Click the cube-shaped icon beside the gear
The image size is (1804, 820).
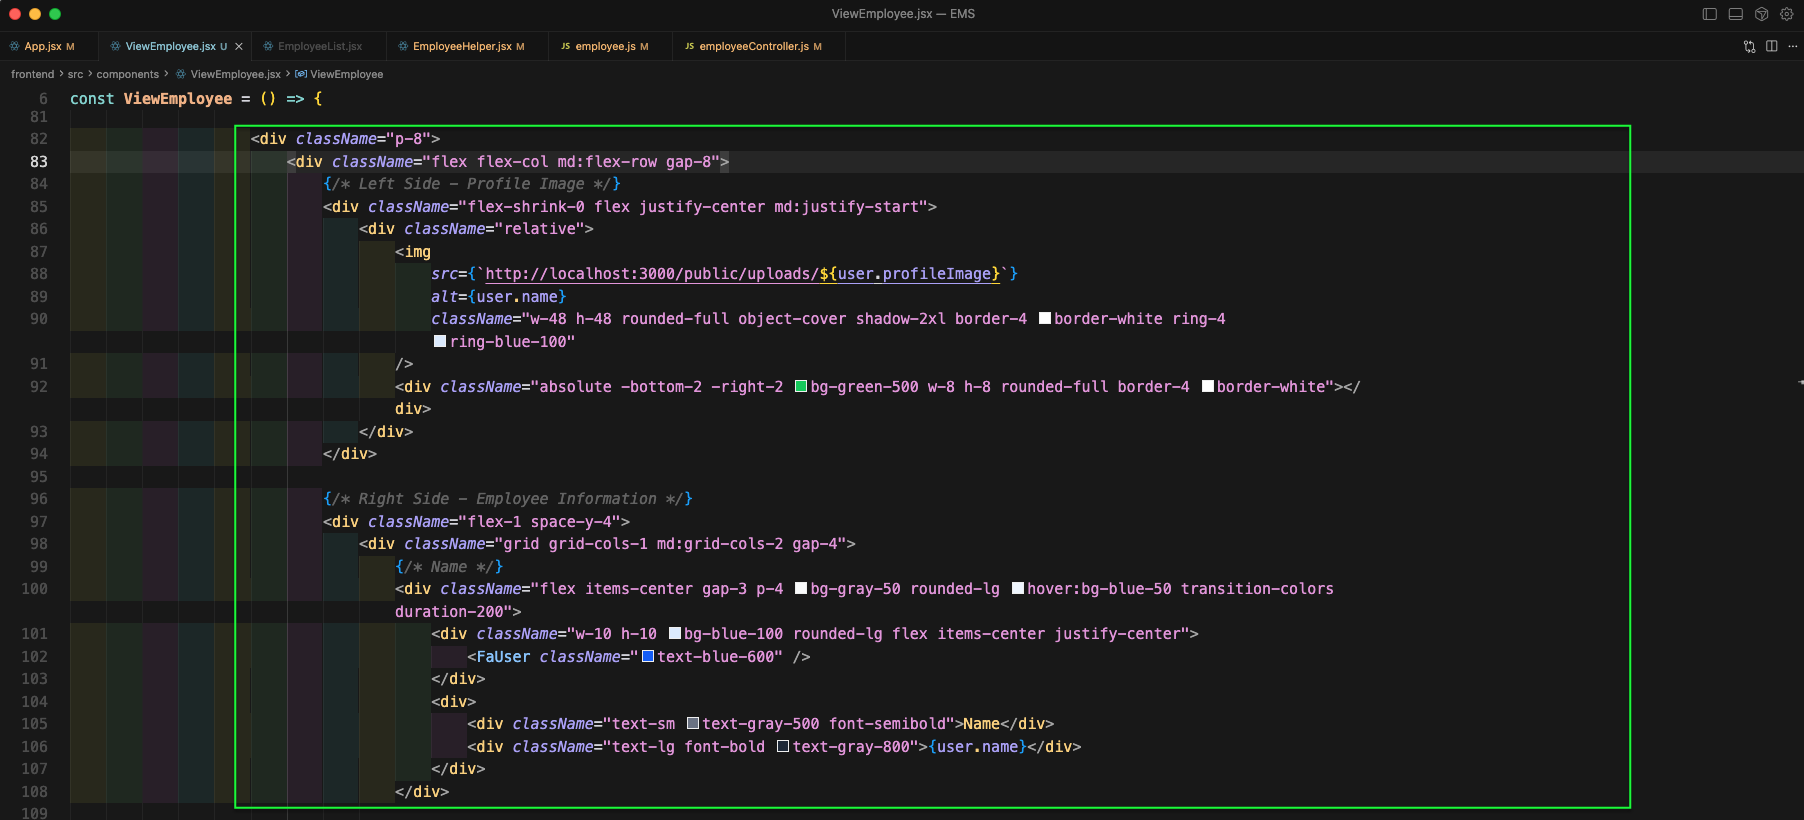[x=1762, y=14]
